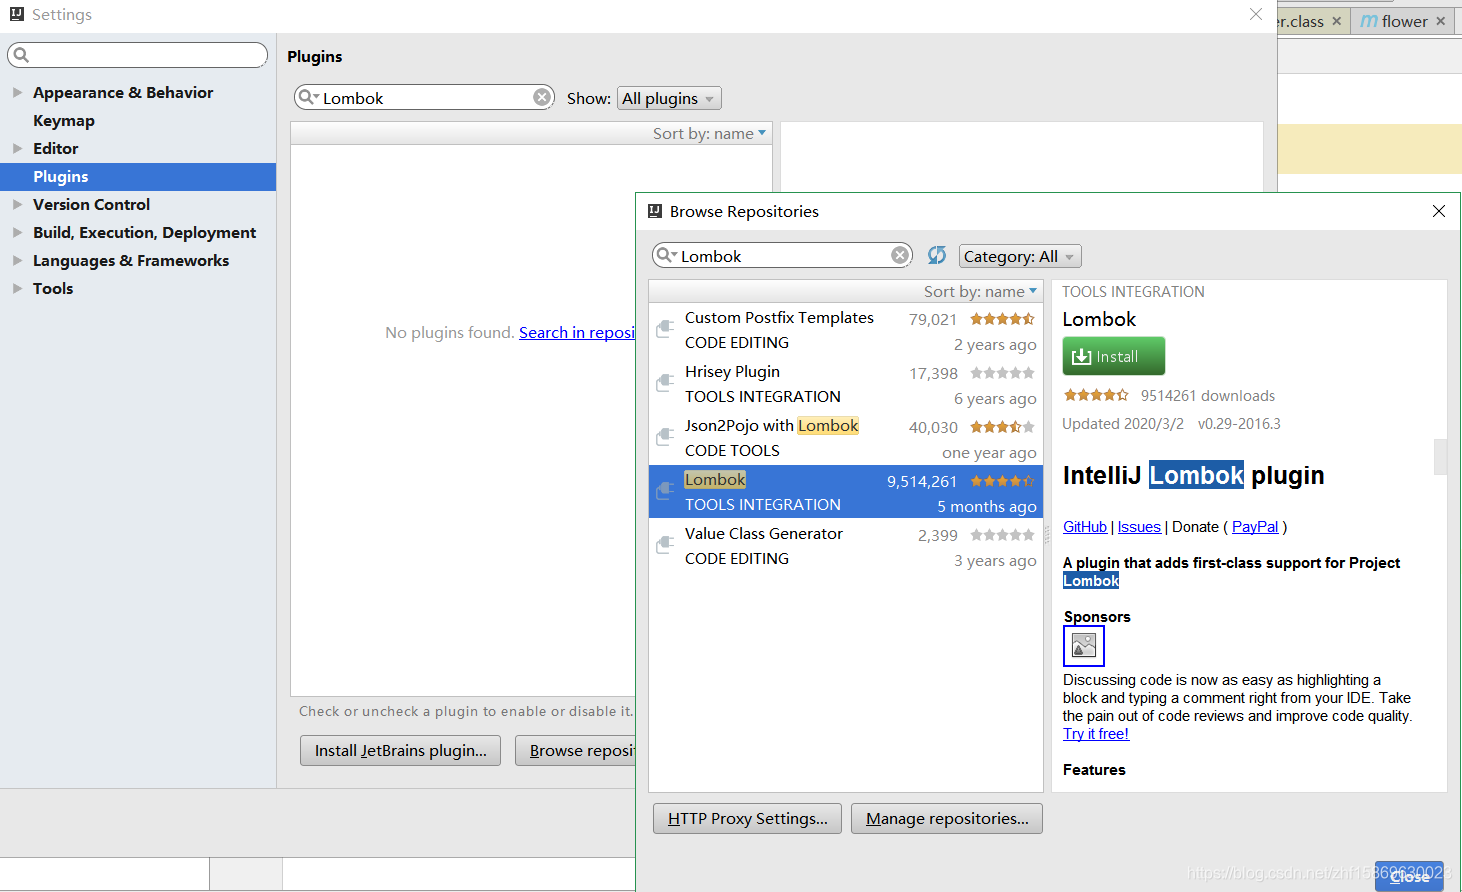Screen dimensions: 1462x892
Task: Click the Settings window title icon
Action: coord(17,14)
